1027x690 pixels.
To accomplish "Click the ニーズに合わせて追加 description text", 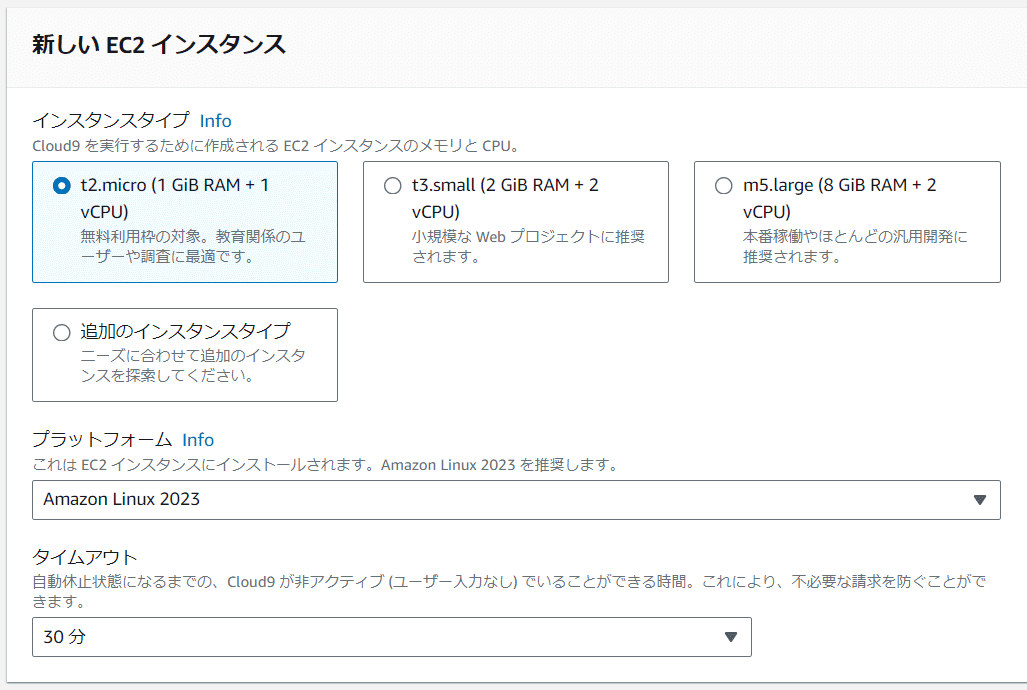I will pyautogui.click(x=193, y=366).
